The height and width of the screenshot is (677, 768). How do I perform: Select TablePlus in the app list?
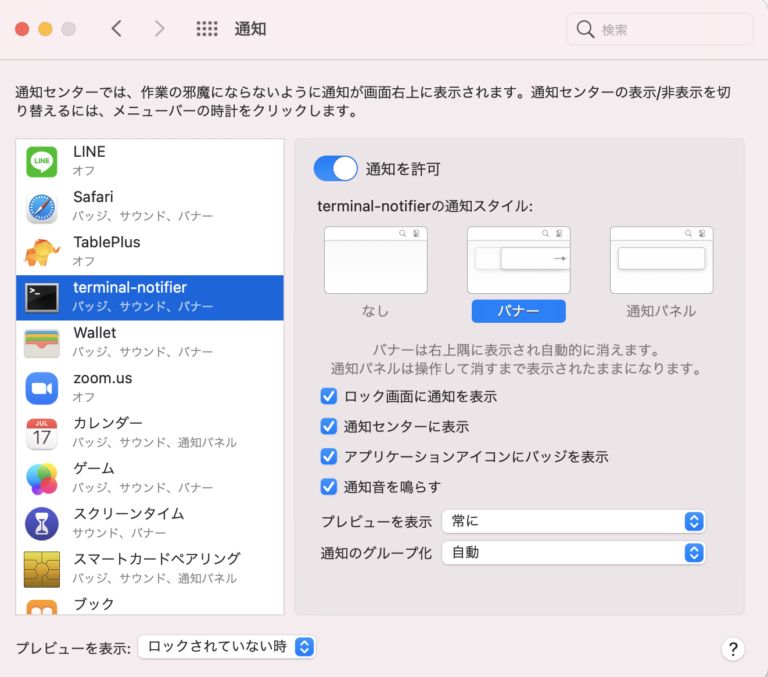pos(150,252)
